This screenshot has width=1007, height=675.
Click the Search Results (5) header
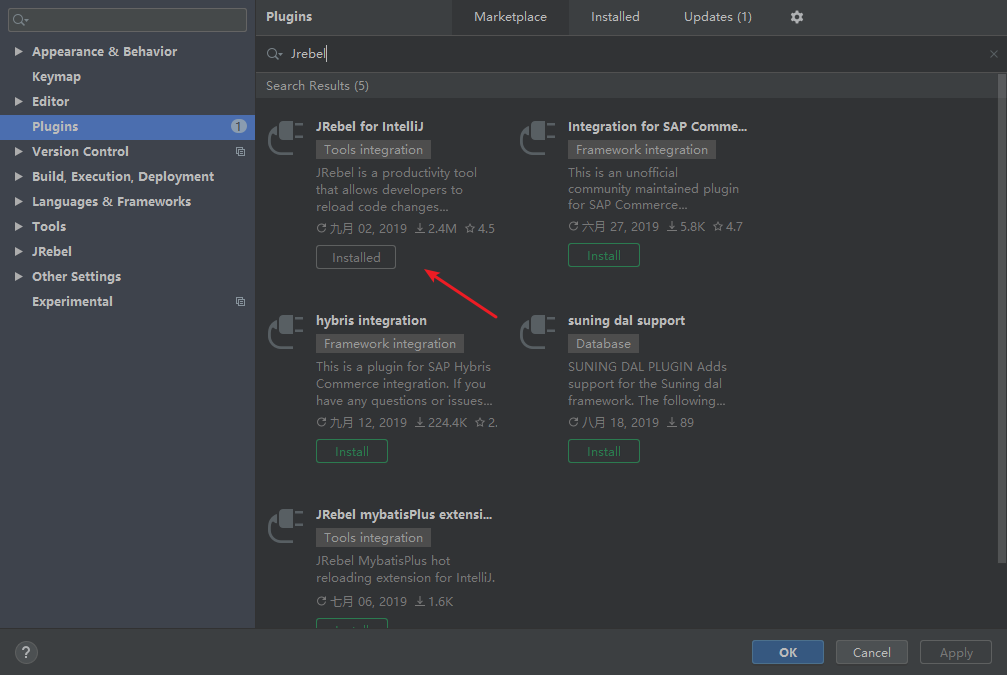(317, 86)
